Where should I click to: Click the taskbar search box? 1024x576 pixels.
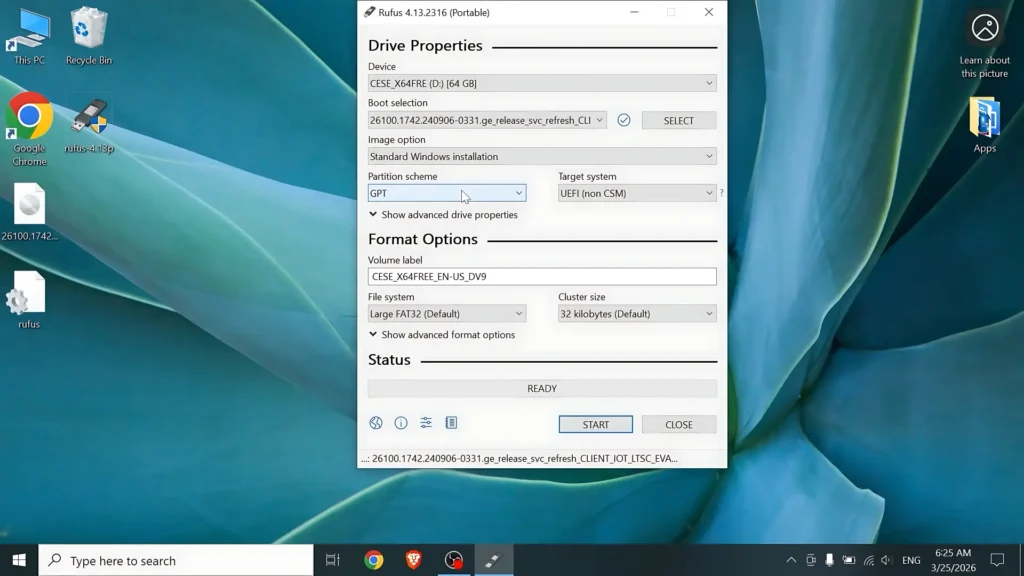[176, 560]
